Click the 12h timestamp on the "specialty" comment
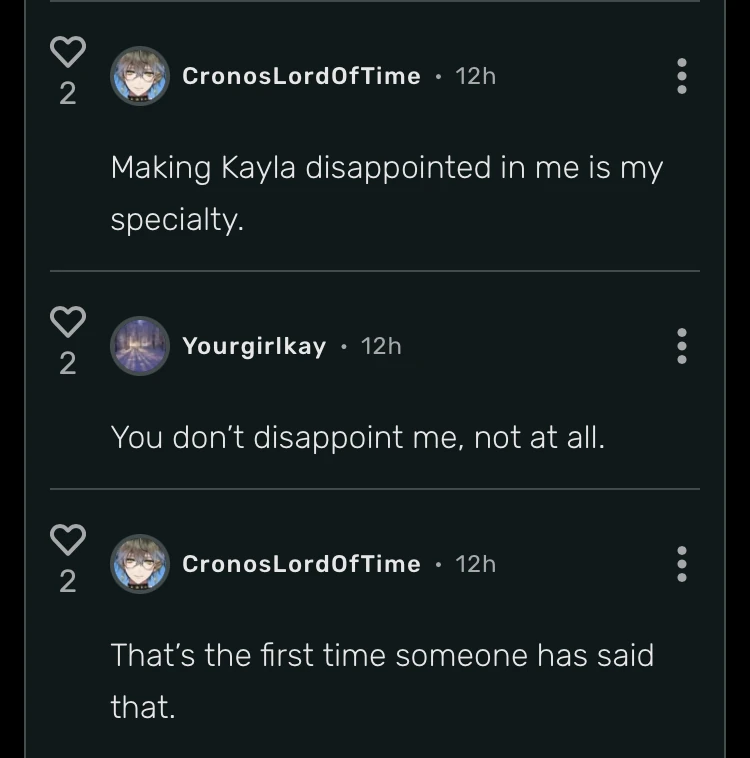This screenshot has height=758, width=750. pyautogui.click(x=476, y=76)
